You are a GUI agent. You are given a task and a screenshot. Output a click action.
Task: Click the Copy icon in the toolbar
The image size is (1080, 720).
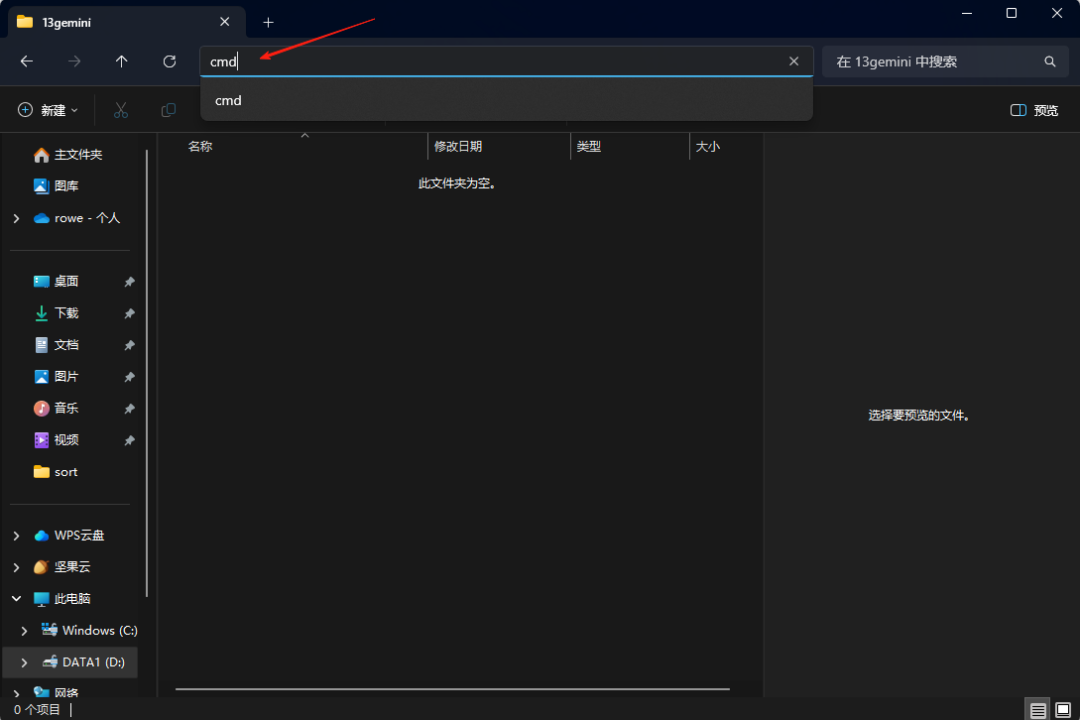(168, 110)
